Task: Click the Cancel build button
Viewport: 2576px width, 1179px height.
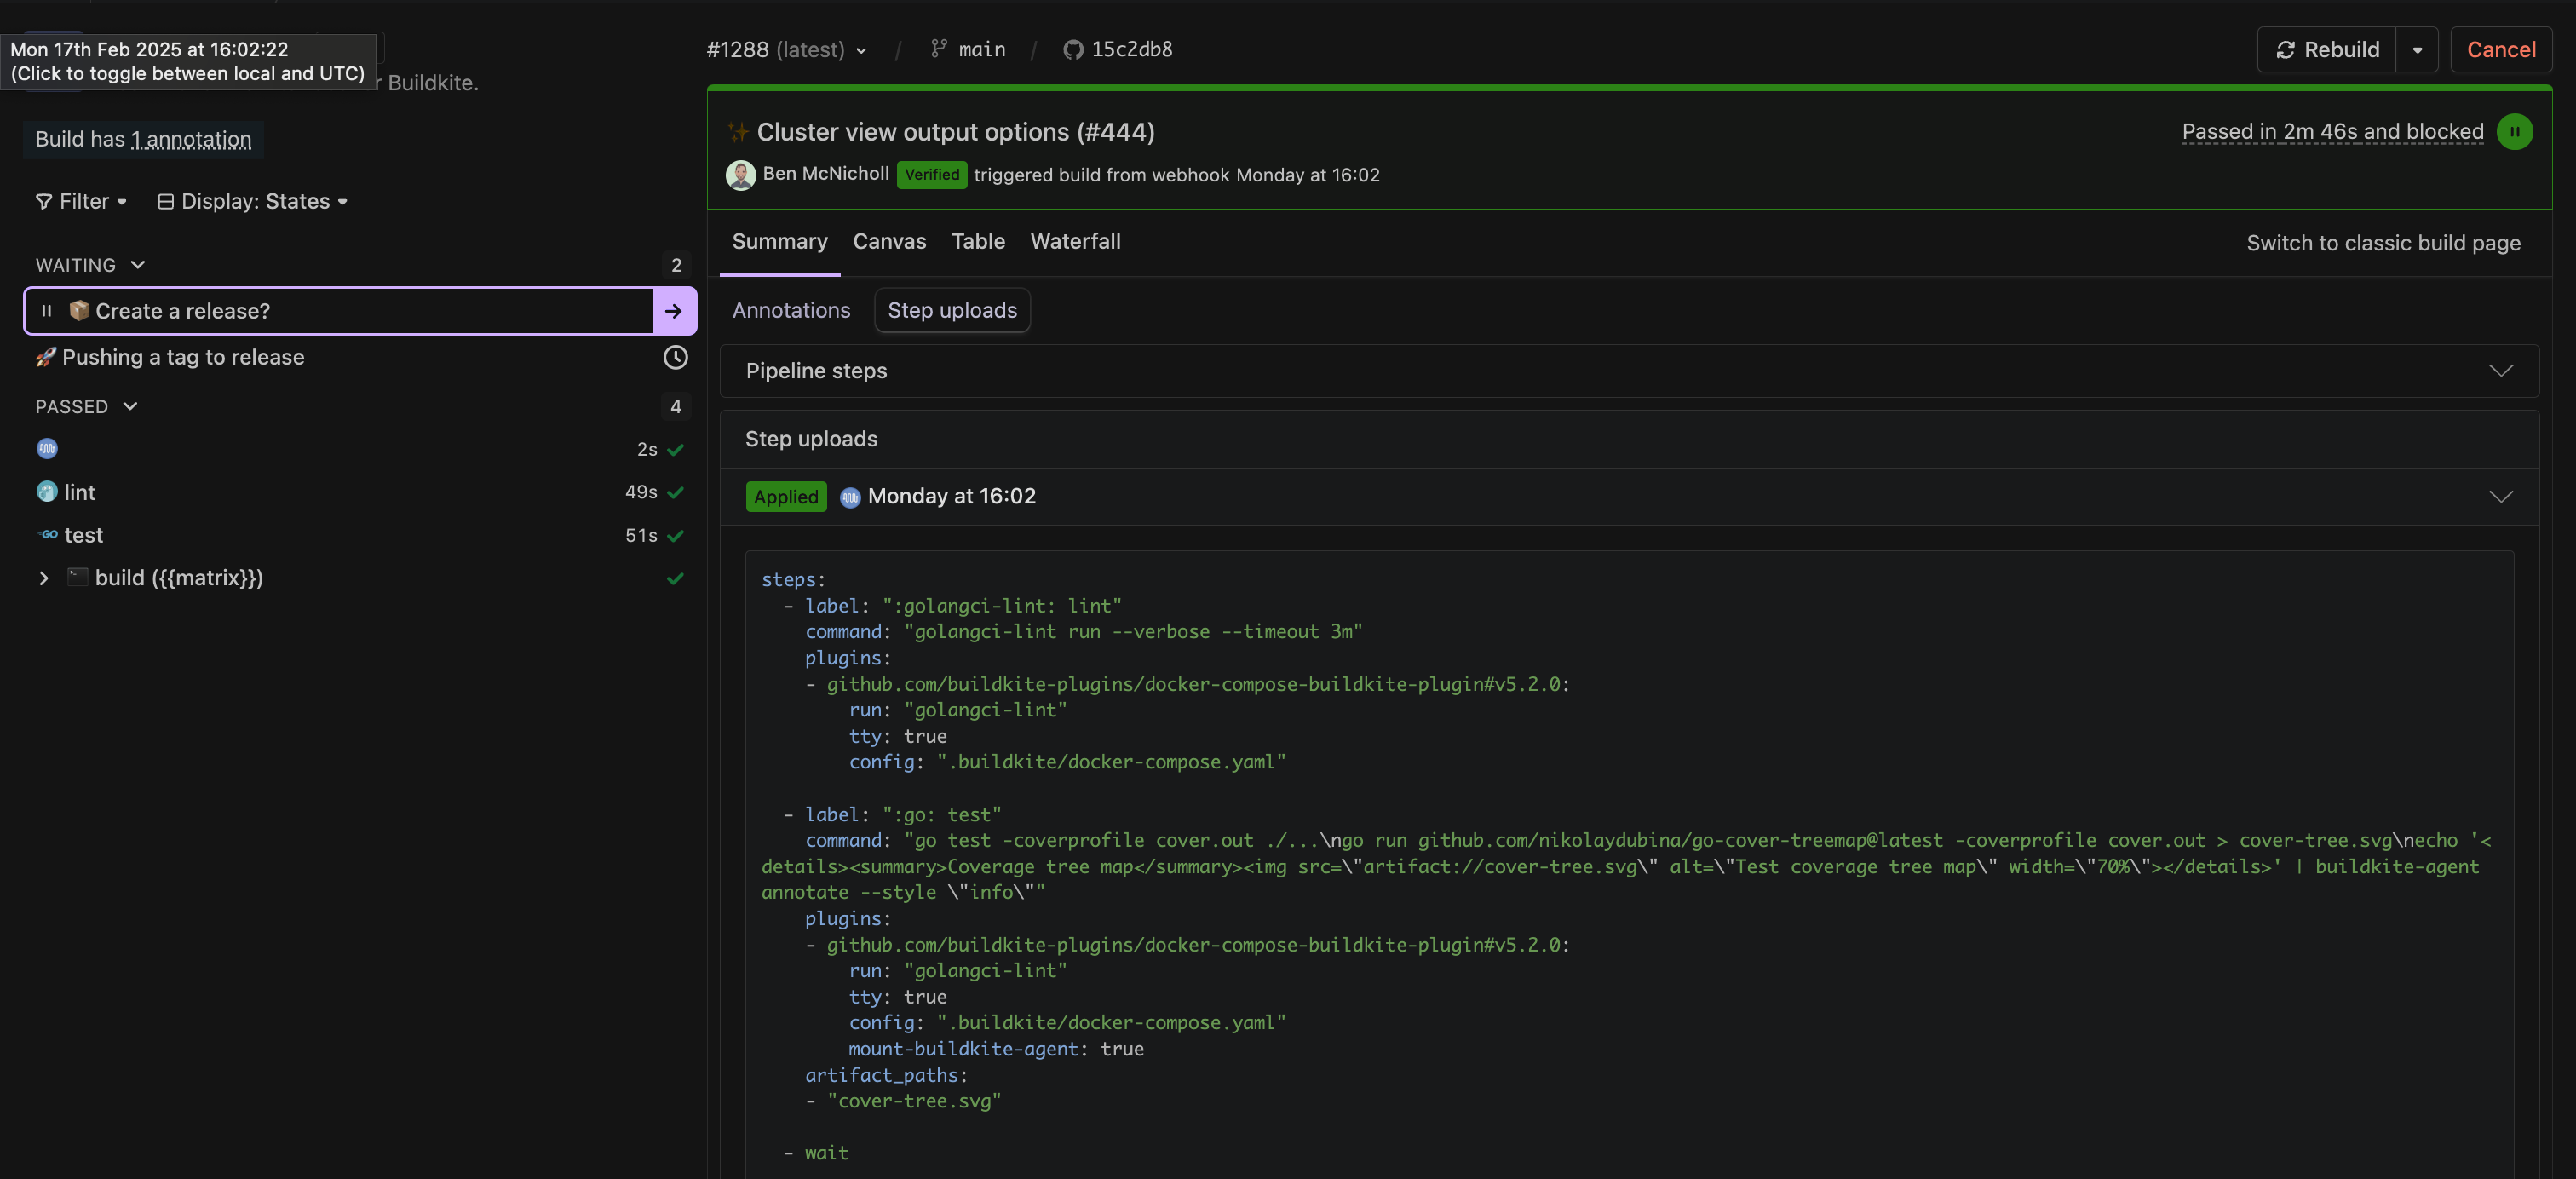Action: coord(2500,50)
